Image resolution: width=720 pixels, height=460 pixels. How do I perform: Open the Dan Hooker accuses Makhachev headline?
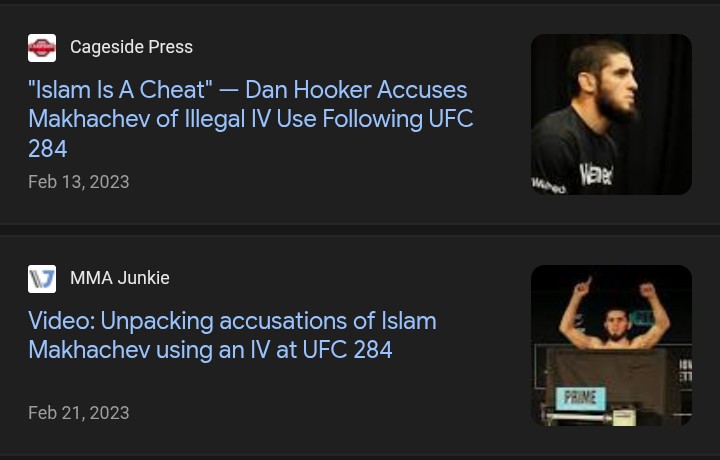point(251,118)
